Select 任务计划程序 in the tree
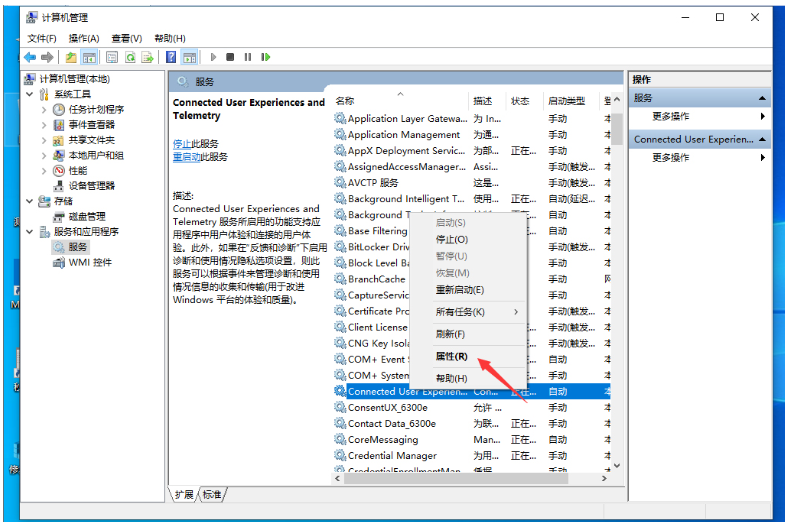Image resolution: width=785 pixels, height=522 pixels. coord(96,110)
